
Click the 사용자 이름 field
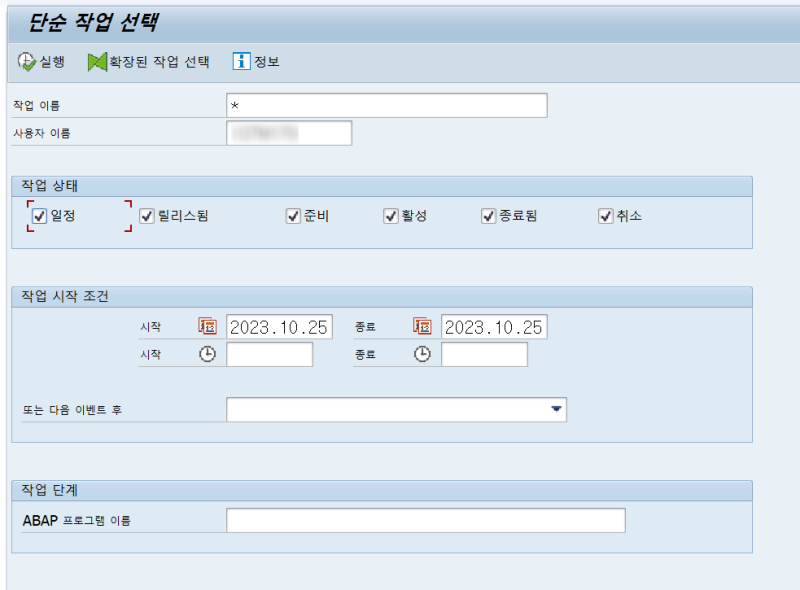tap(290, 132)
